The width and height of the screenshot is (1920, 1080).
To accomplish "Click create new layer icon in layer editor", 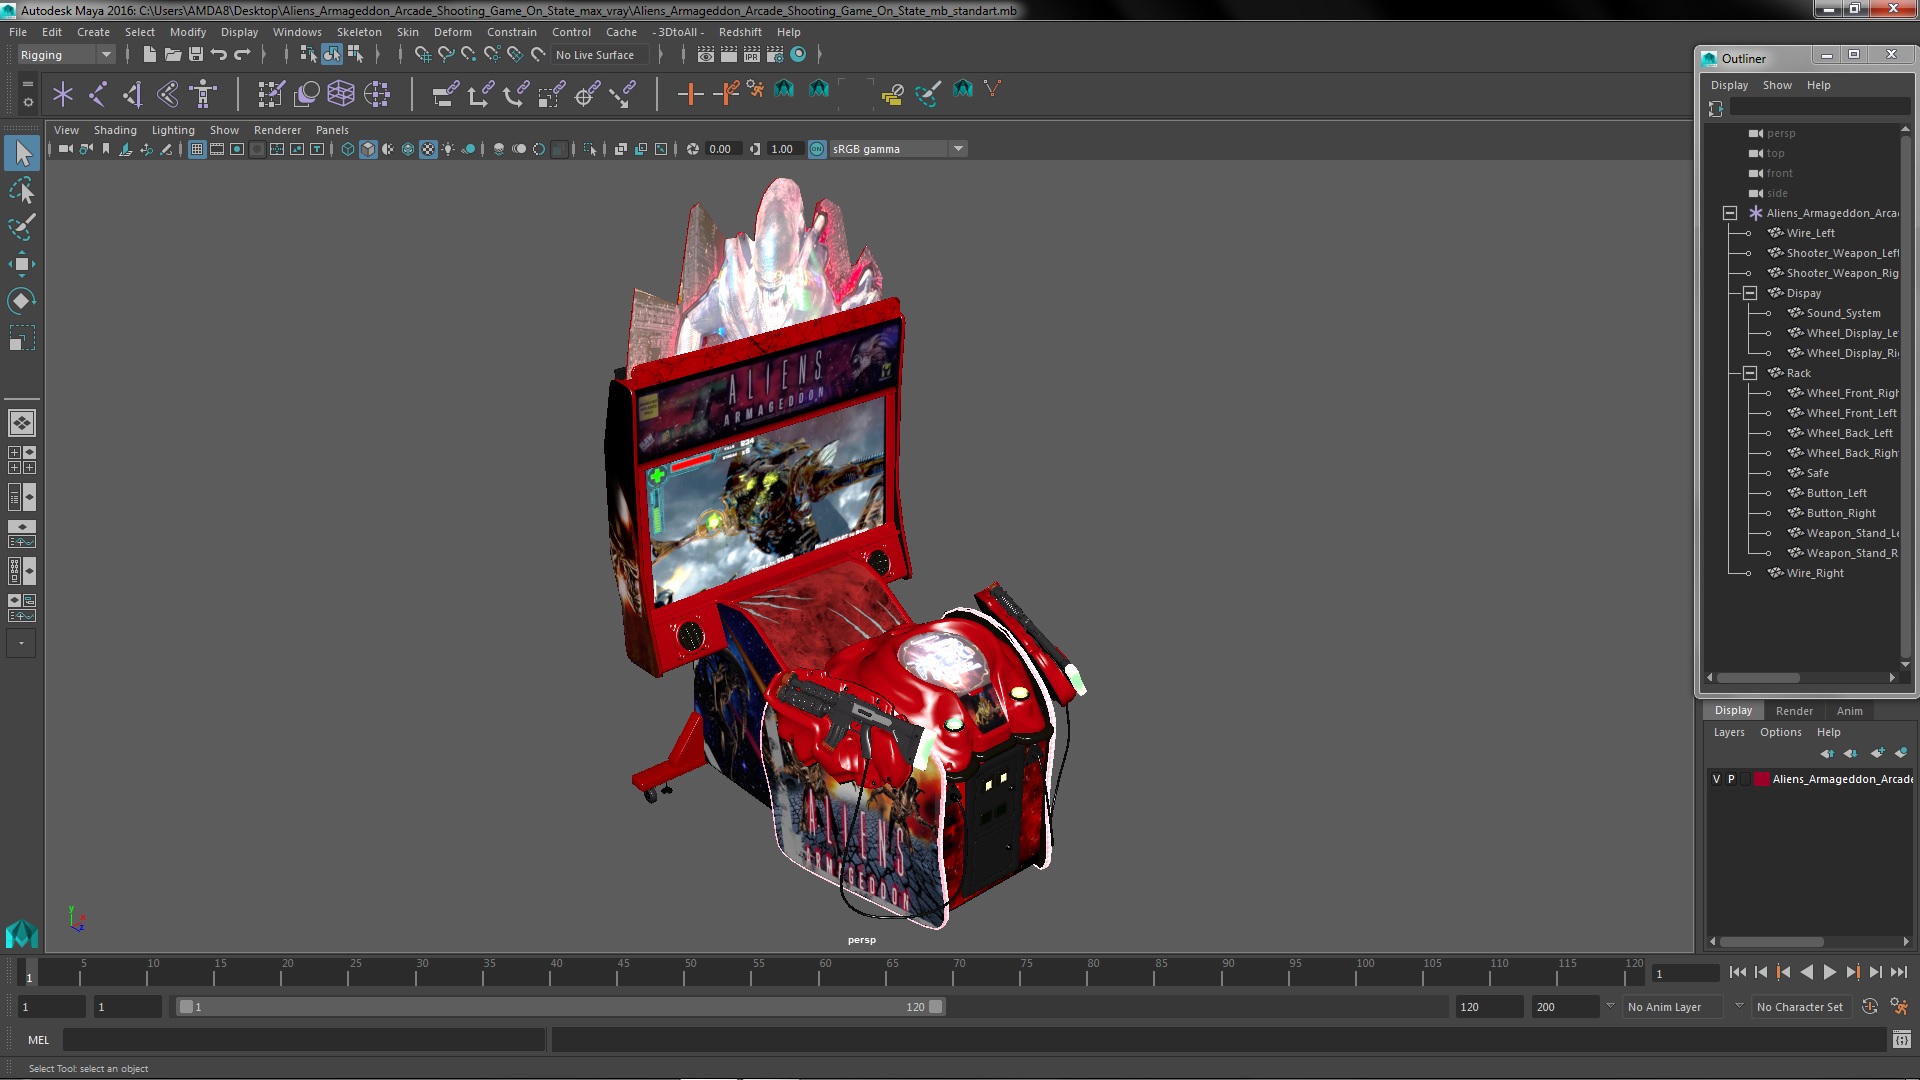I will (1877, 753).
